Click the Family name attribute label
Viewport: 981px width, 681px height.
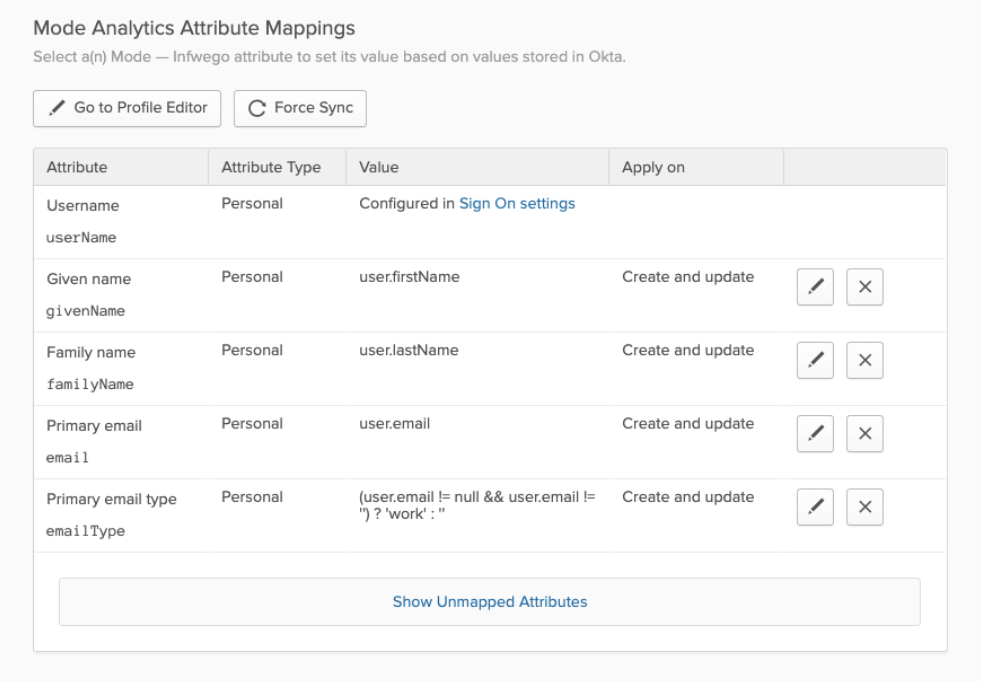[x=91, y=352]
